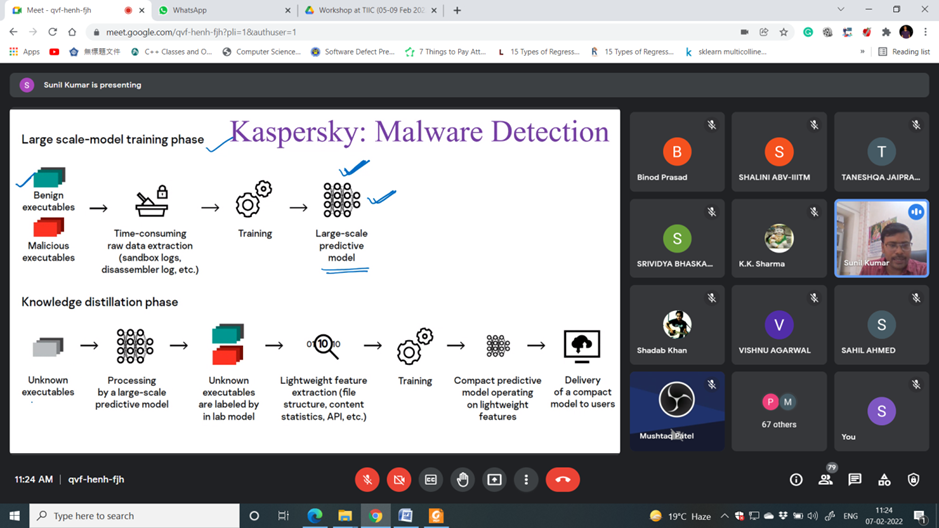Screen dimensions: 939x528
Task: Turn on the camera
Action: coord(399,480)
